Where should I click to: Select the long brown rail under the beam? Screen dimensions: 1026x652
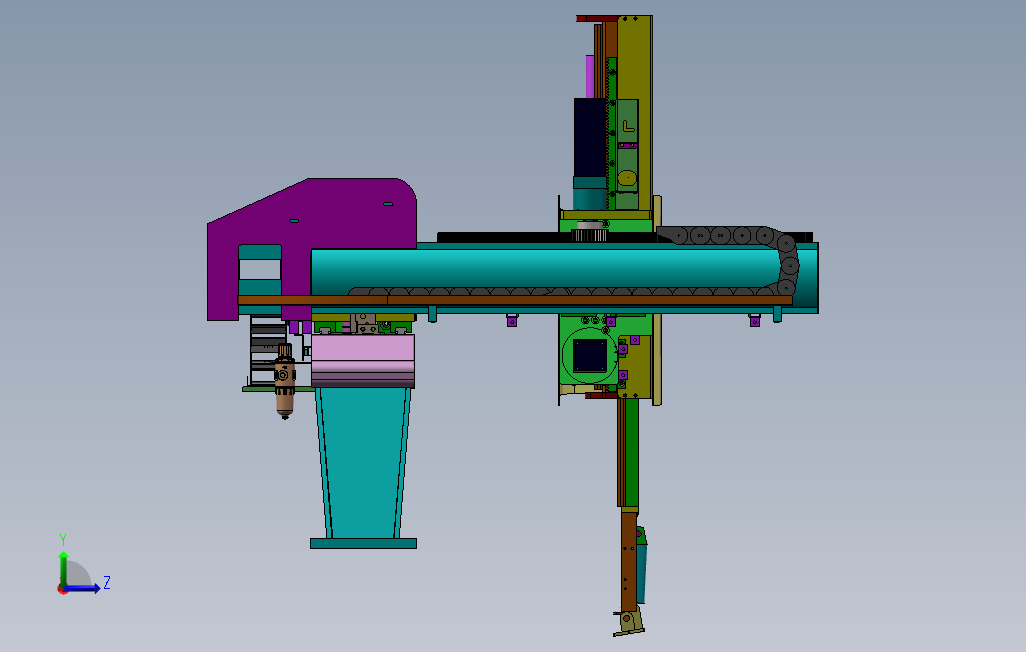(x=515, y=300)
